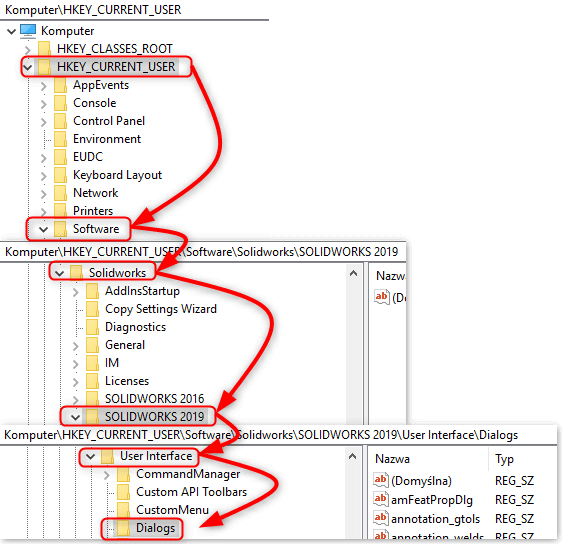
Task: Click the Copy Settings Wizard folder icon
Action: pos(92,309)
